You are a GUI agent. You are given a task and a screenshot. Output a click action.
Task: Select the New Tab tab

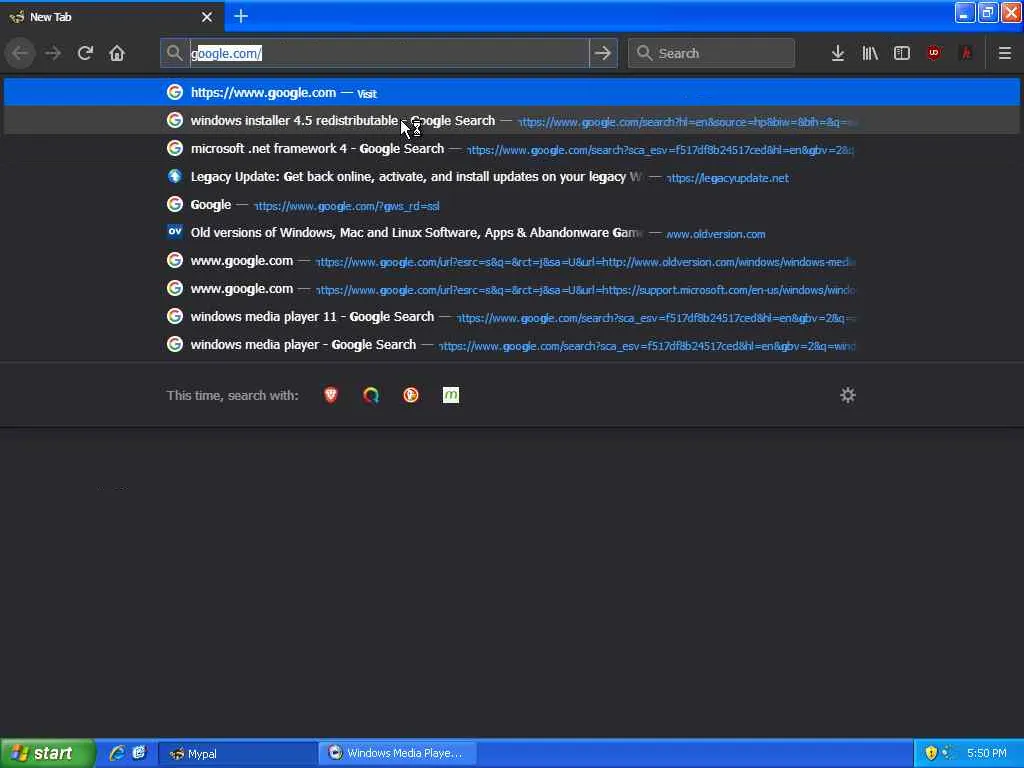click(112, 17)
